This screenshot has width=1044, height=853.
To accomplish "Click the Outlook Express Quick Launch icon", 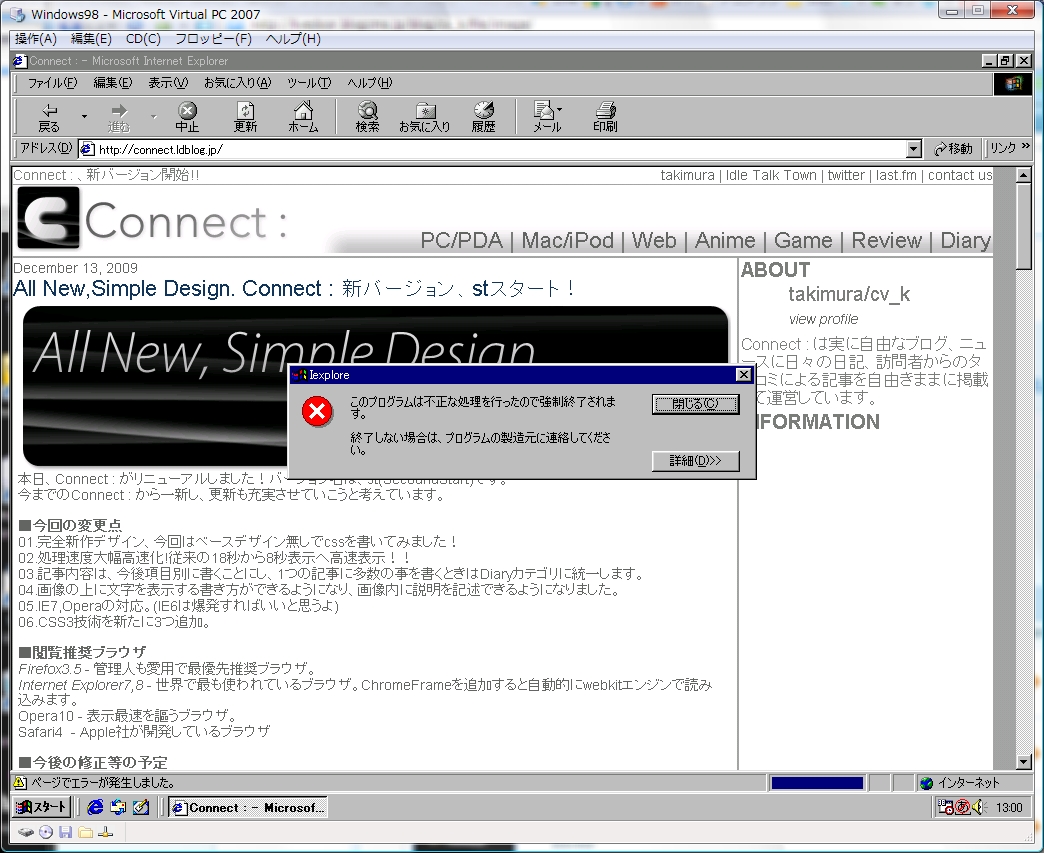I will click(x=118, y=808).
